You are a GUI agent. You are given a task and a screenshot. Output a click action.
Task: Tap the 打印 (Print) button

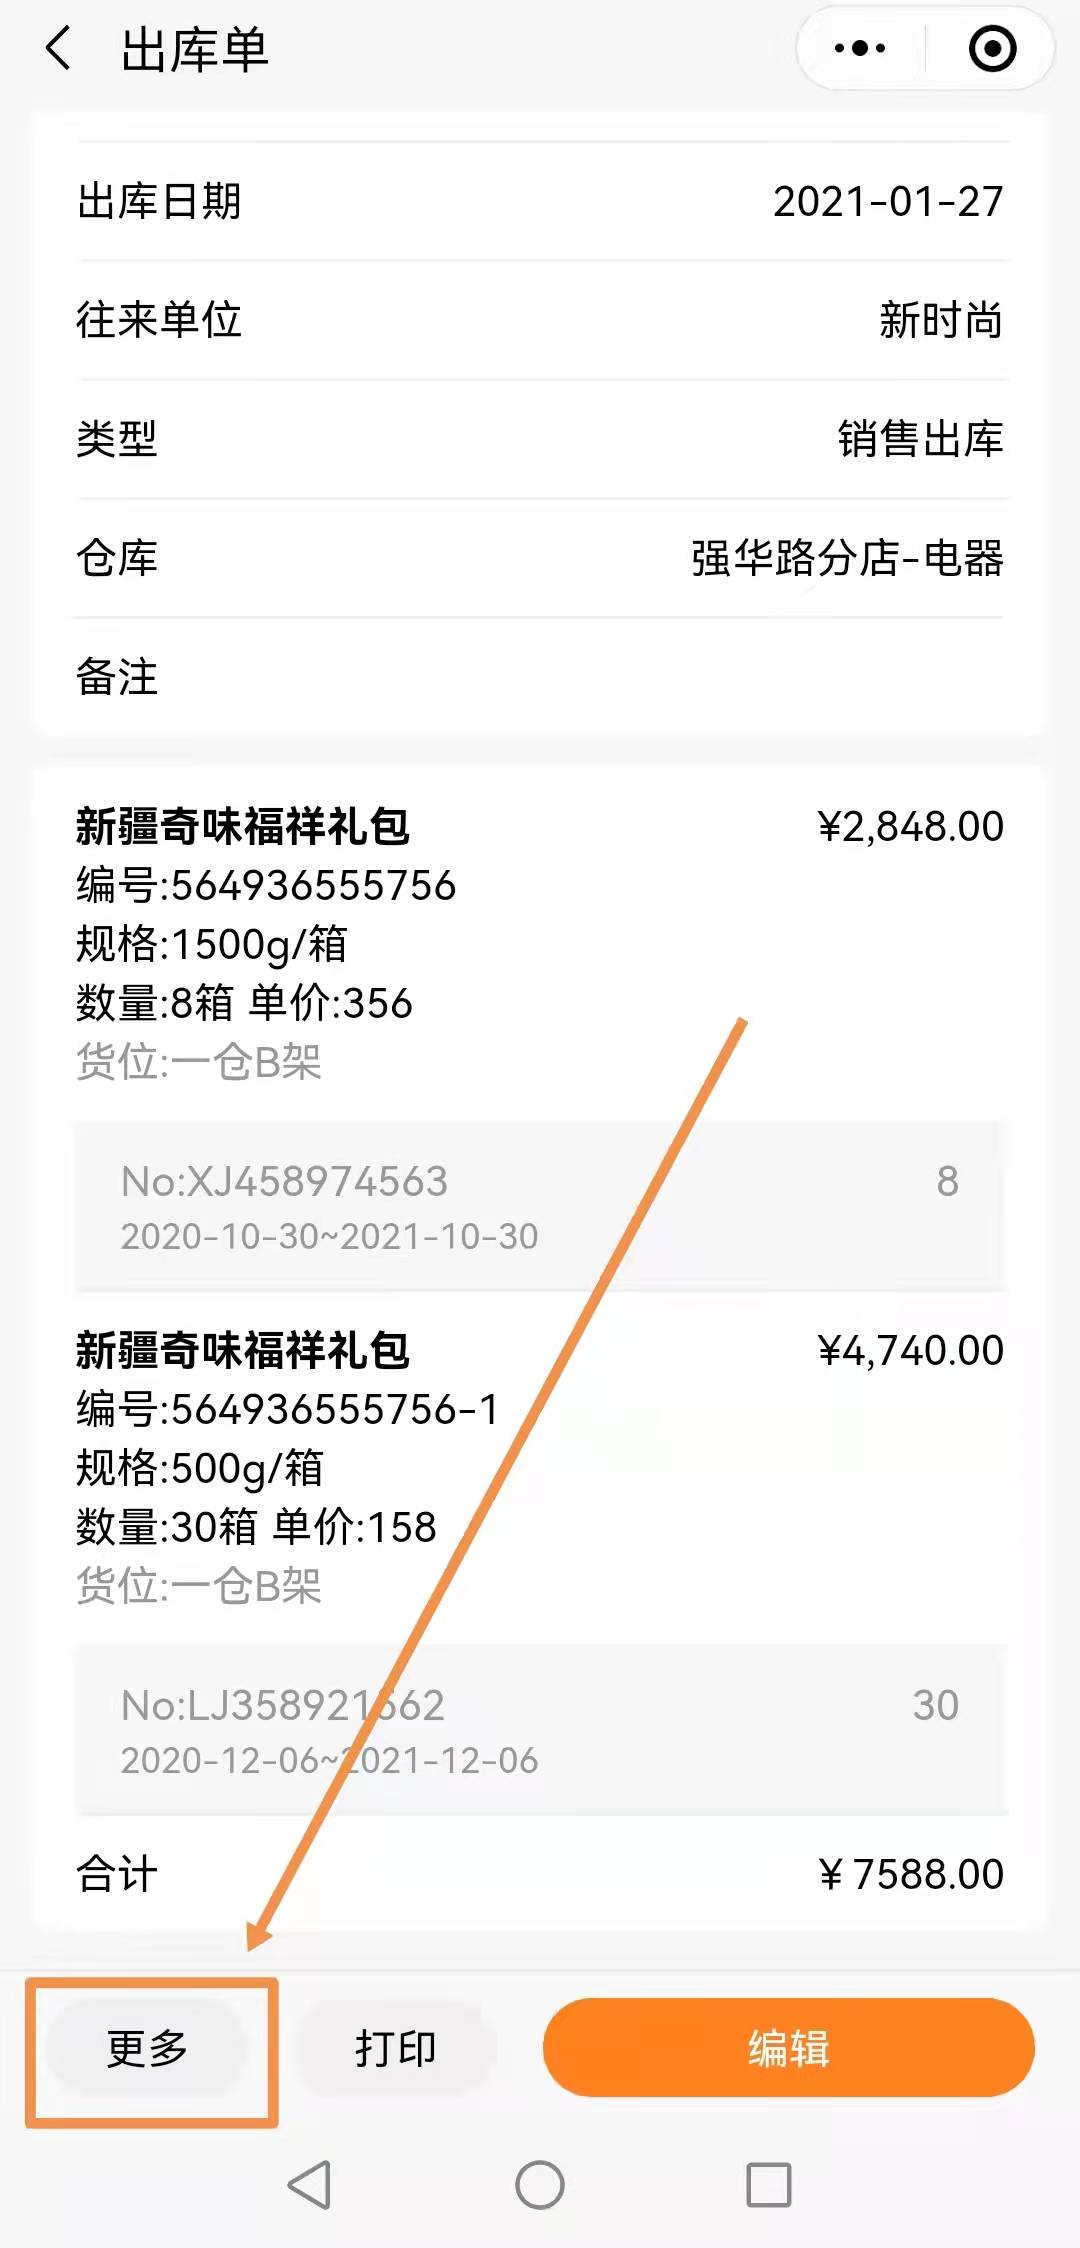[x=396, y=2048]
